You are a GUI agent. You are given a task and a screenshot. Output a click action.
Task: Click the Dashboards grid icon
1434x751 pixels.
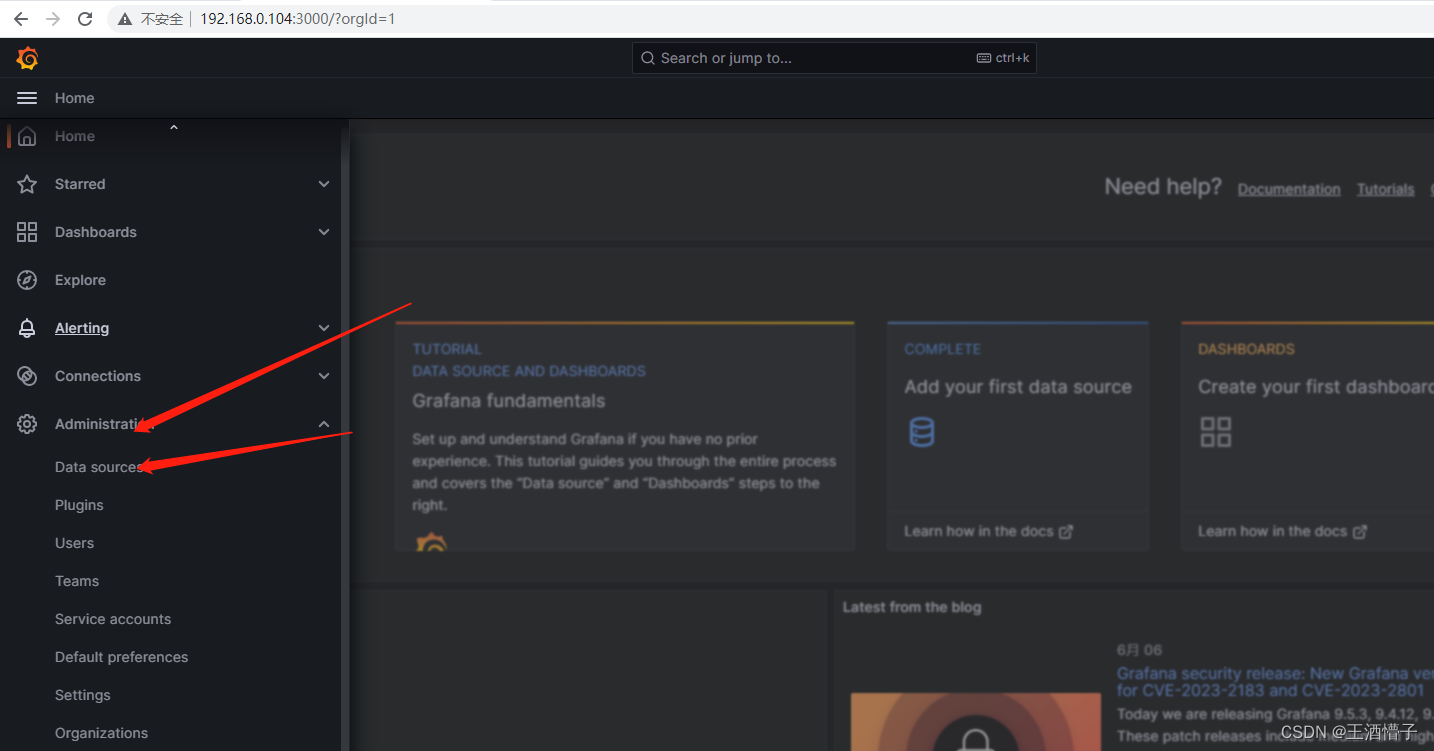(x=27, y=232)
